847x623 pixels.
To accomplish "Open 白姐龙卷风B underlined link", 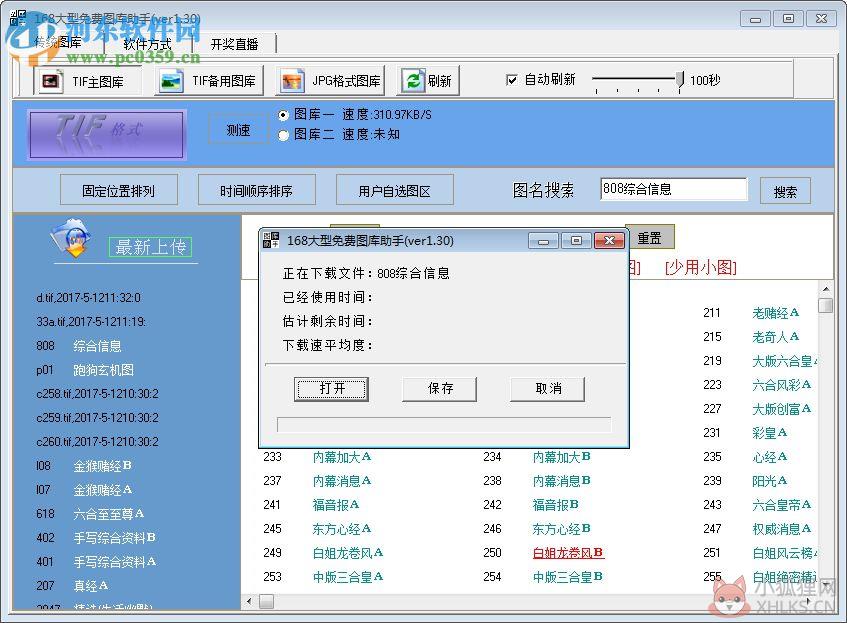I will tap(568, 553).
